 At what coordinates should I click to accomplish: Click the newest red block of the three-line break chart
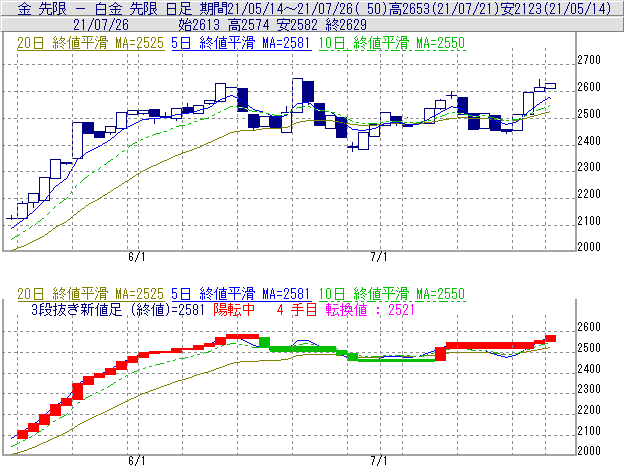(x=550, y=339)
